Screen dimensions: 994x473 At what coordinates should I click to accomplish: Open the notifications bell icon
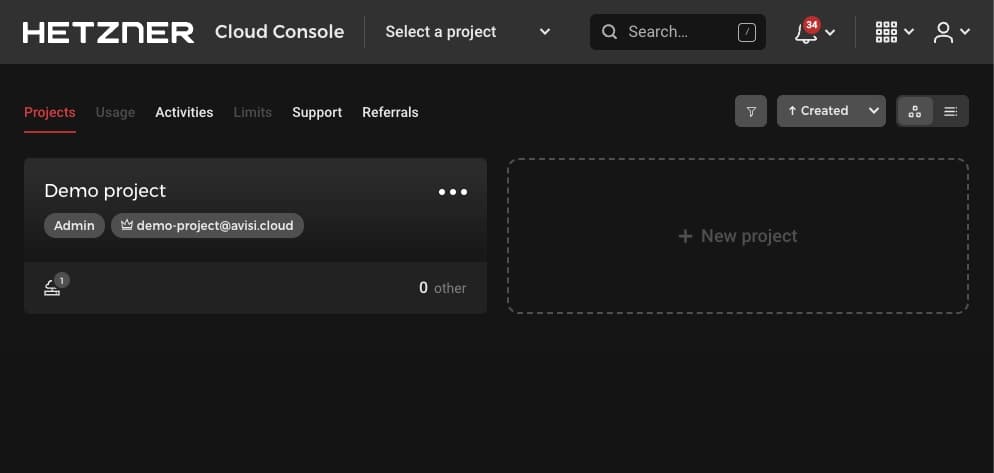(x=805, y=34)
